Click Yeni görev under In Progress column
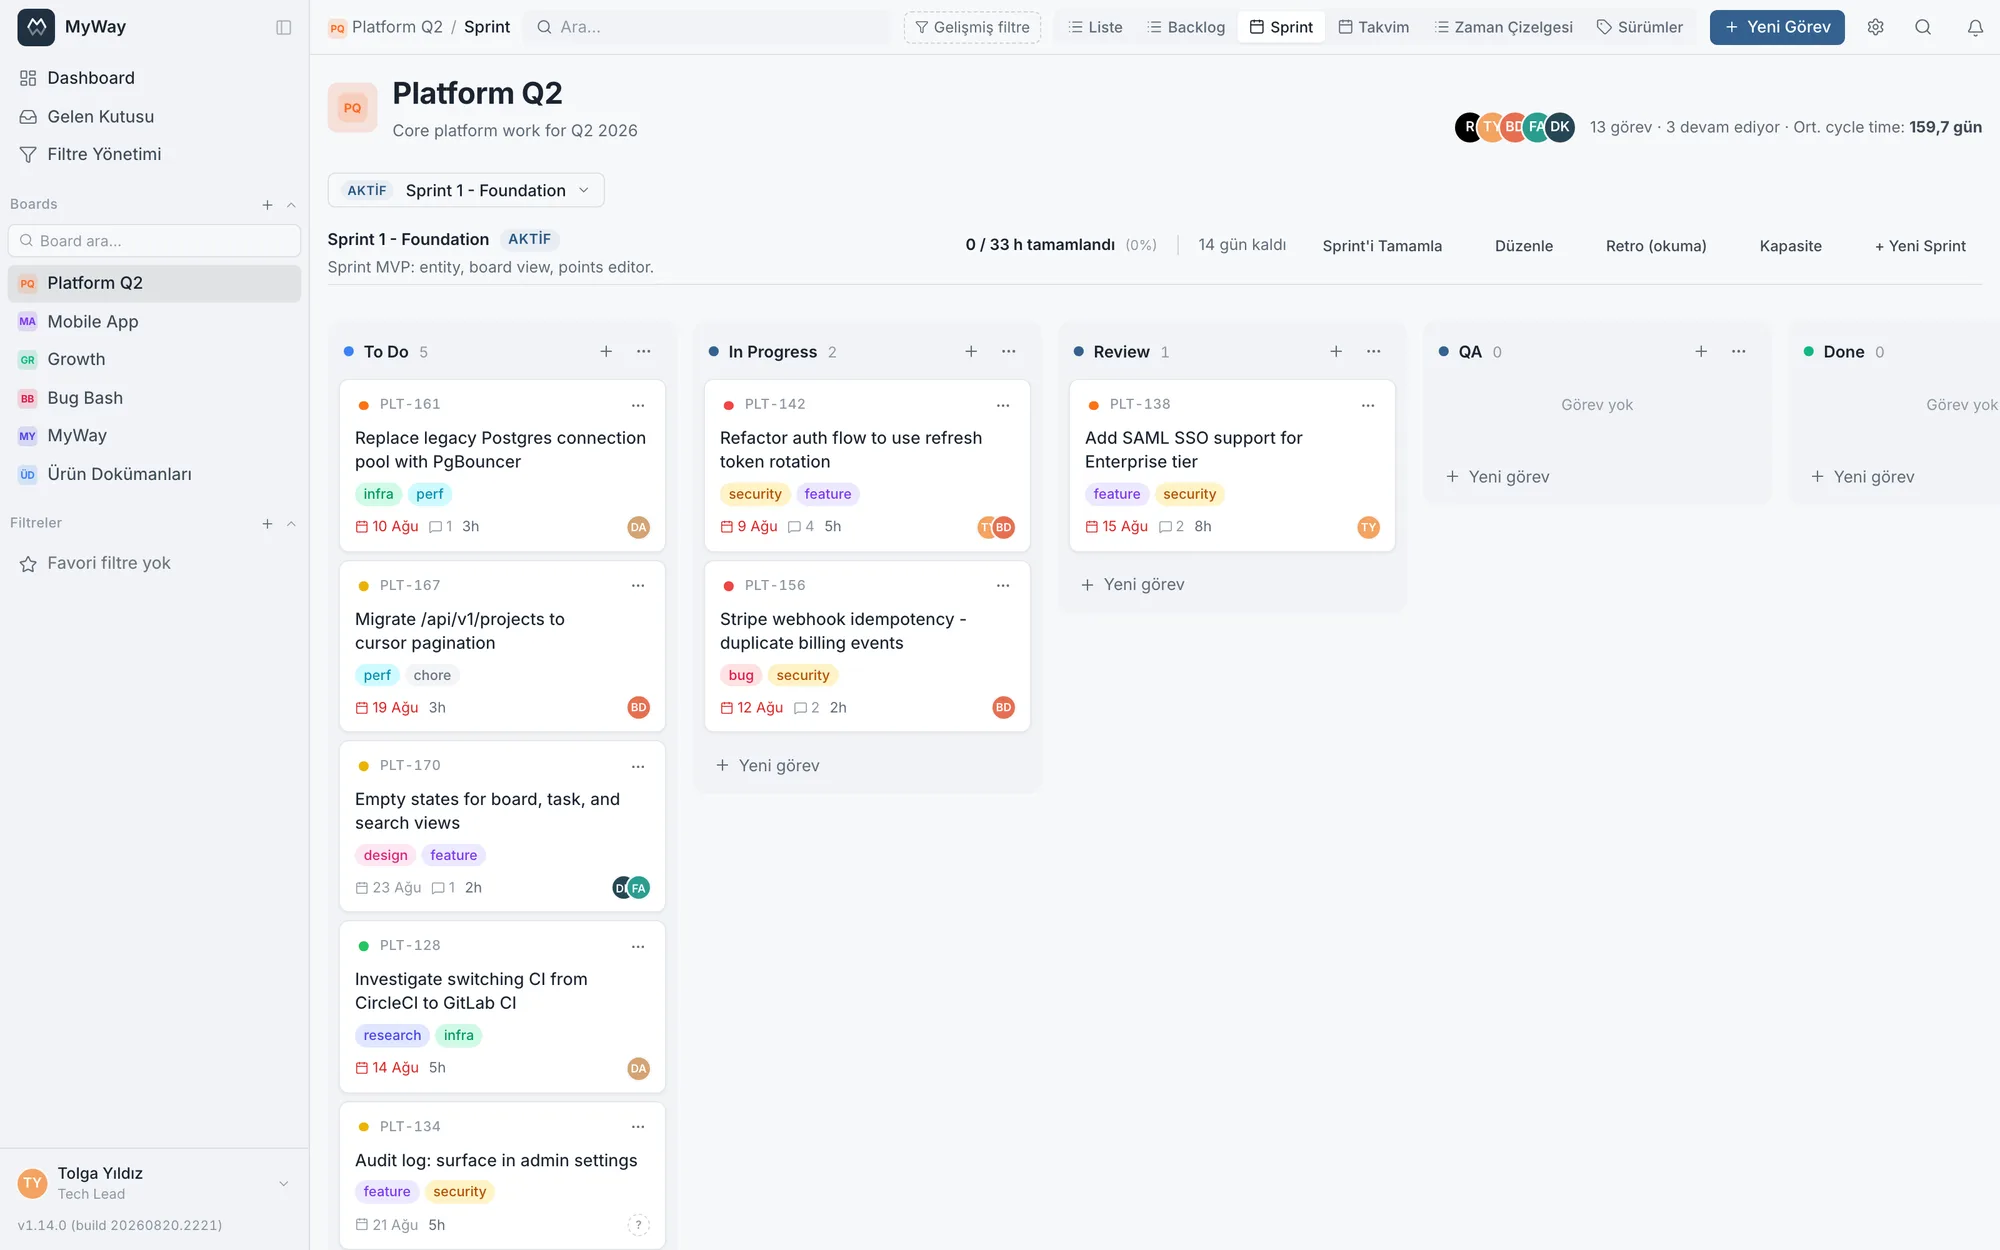The height and width of the screenshot is (1250, 2000). (768, 766)
